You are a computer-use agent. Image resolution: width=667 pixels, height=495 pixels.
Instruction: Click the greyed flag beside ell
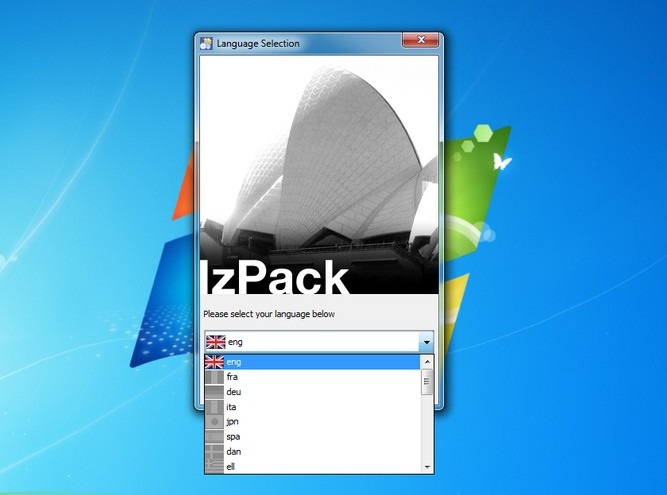point(214,466)
